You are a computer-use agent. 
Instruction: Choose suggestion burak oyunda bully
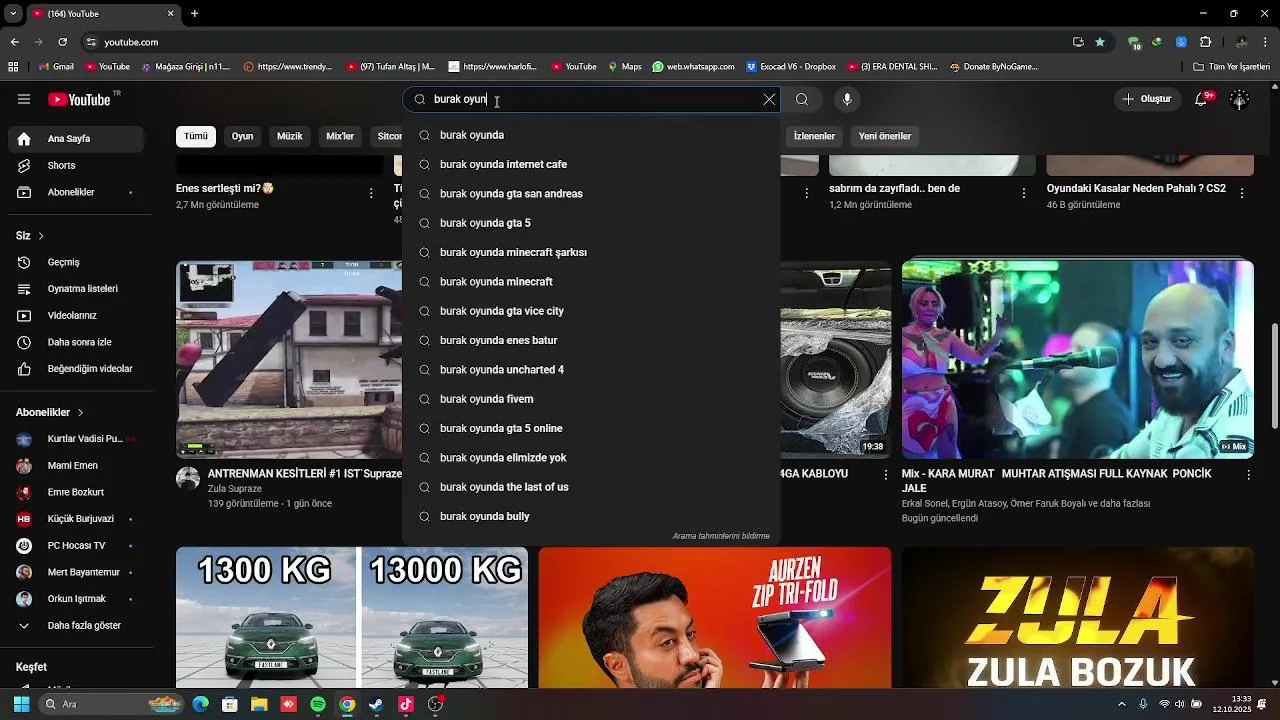pos(591,516)
